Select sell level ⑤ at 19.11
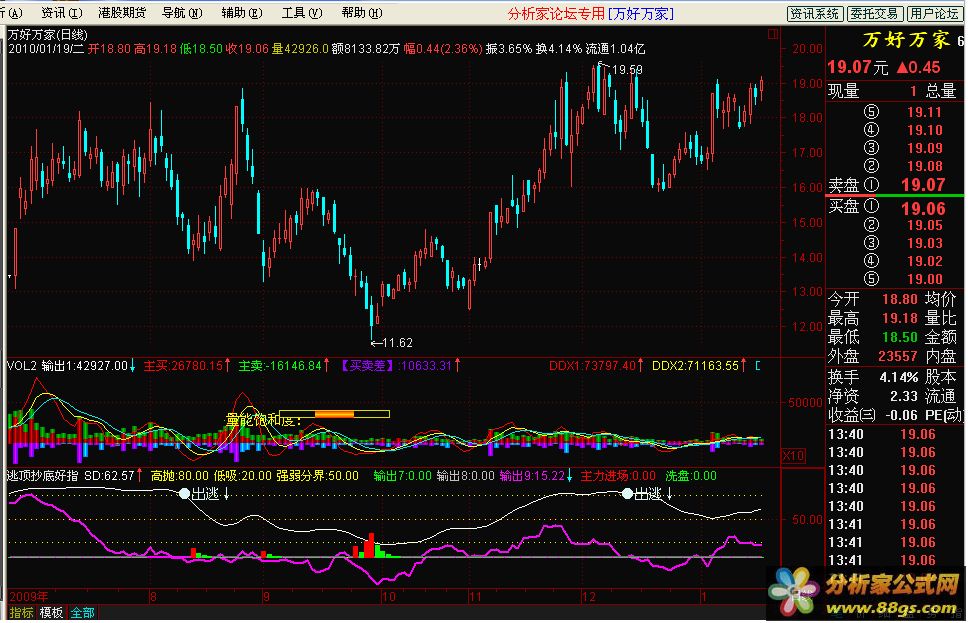The height and width of the screenshot is (623, 968). click(x=903, y=112)
